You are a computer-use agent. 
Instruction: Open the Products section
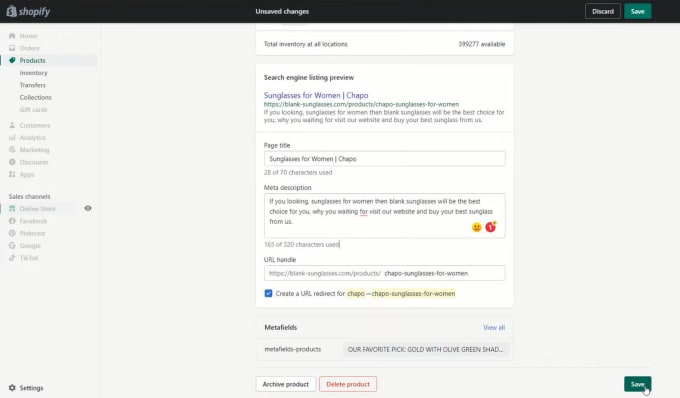click(x=32, y=60)
